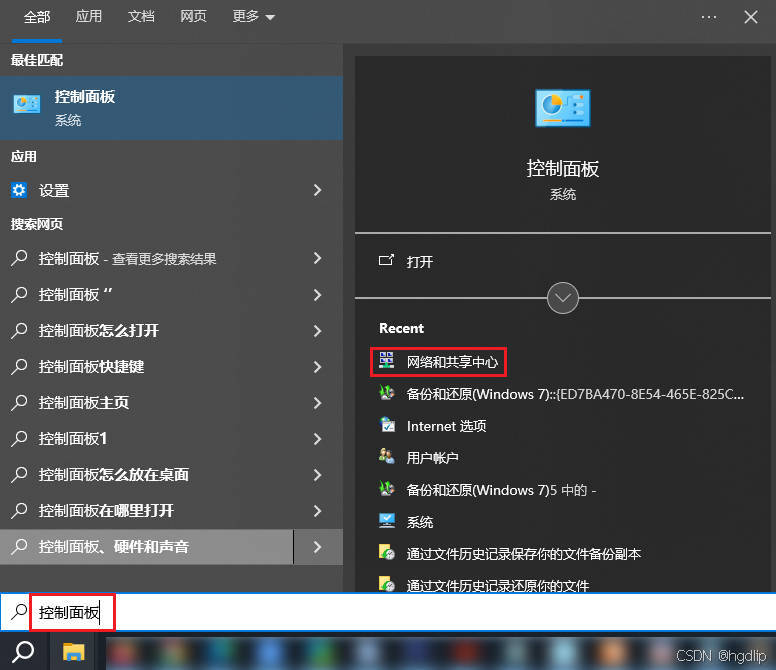Open the 控制面板 best match result
The width and height of the screenshot is (776, 670).
tap(171, 108)
